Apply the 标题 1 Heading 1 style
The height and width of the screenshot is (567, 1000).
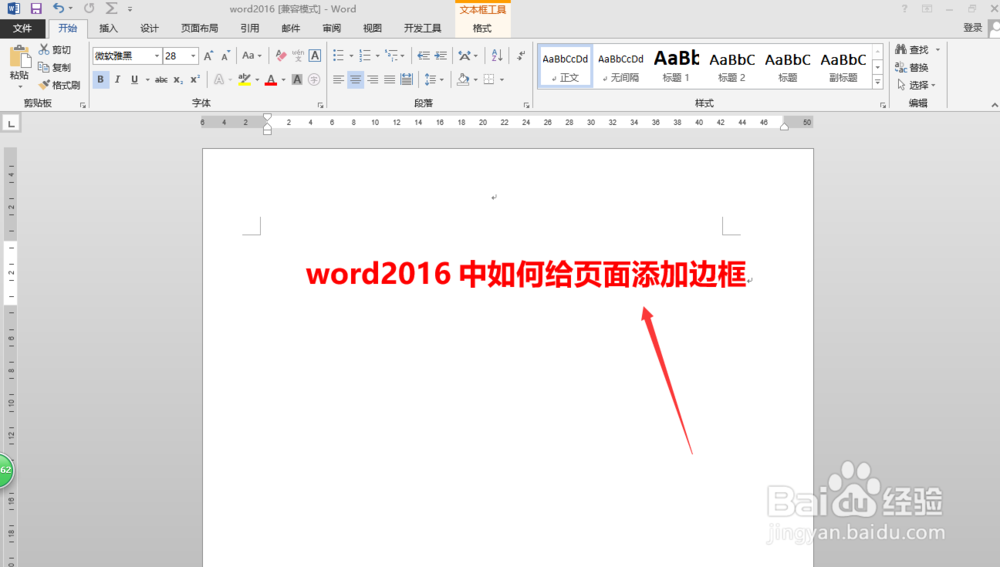(676, 66)
